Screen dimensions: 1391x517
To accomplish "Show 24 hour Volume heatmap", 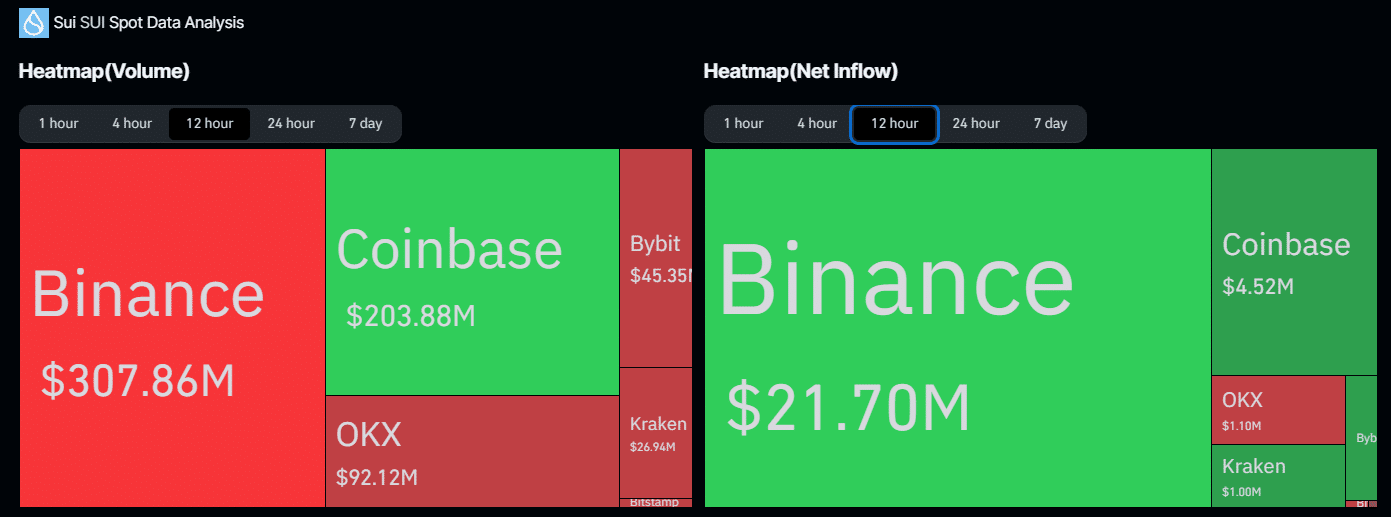I will pos(291,124).
